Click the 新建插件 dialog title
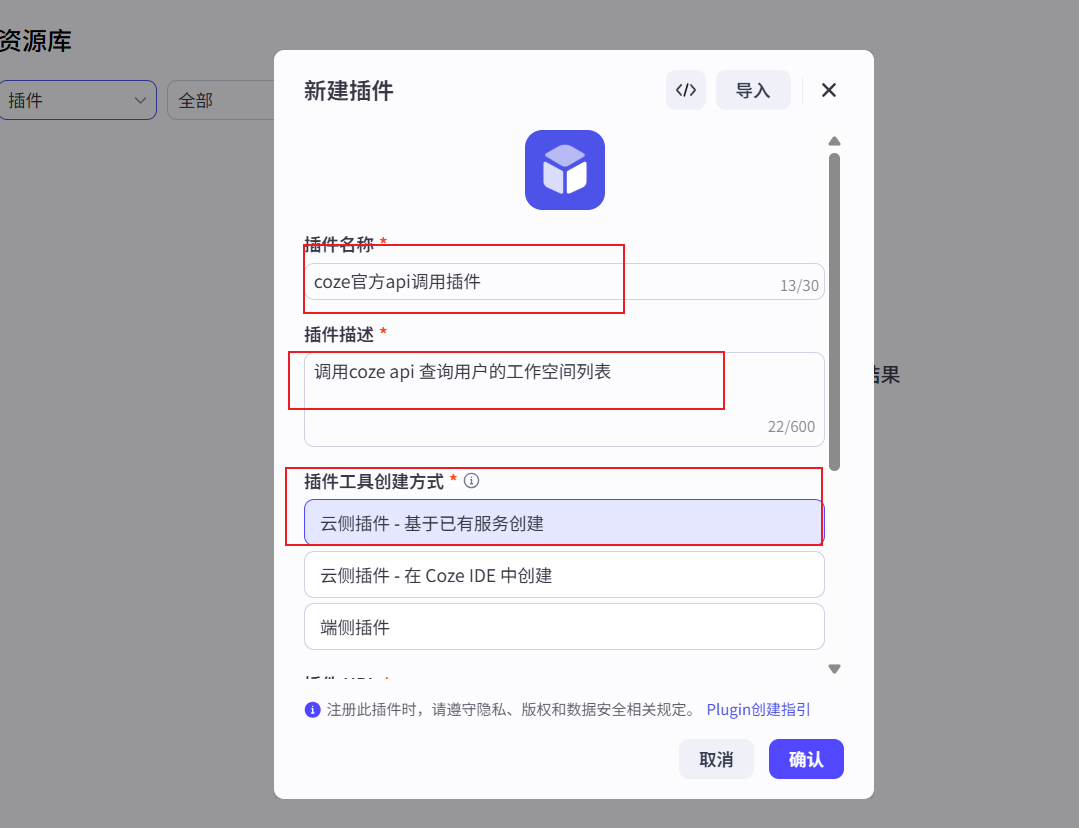The height and width of the screenshot is (828, 1079). coord(349,91)
